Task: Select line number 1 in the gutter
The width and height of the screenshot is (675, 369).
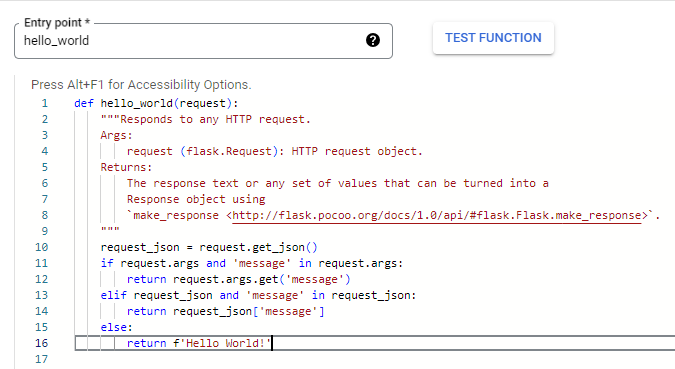Action: tap(45, 103)
